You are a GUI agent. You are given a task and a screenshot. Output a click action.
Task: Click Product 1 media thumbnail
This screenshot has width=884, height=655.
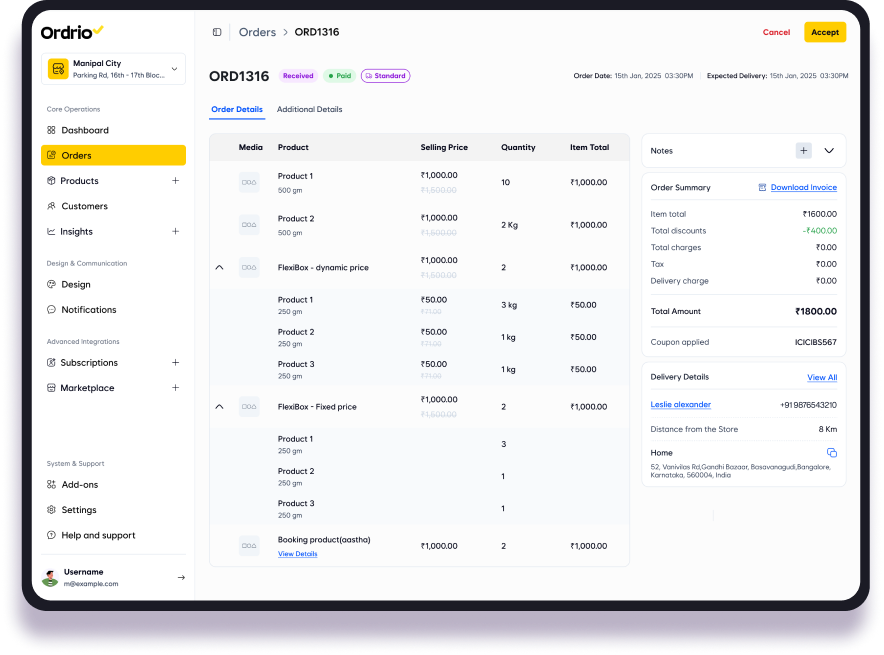click(x=249, y=182)
